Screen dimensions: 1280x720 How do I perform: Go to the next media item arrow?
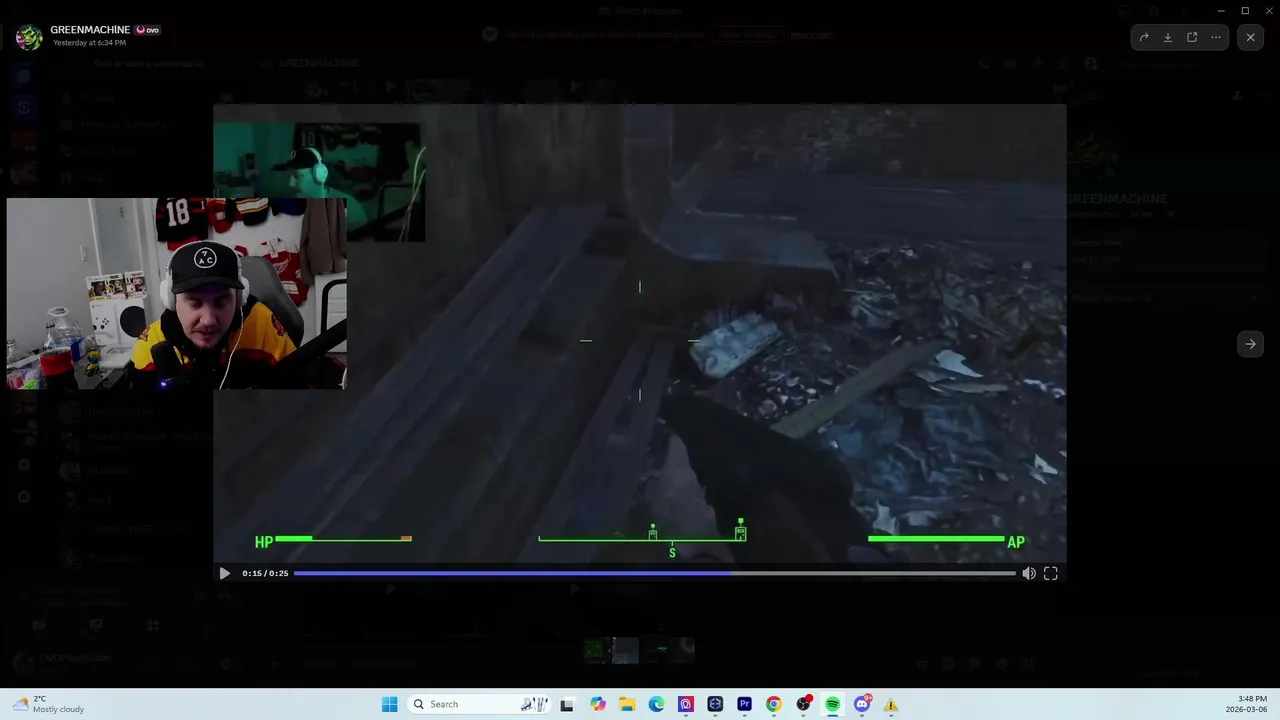1250,343
